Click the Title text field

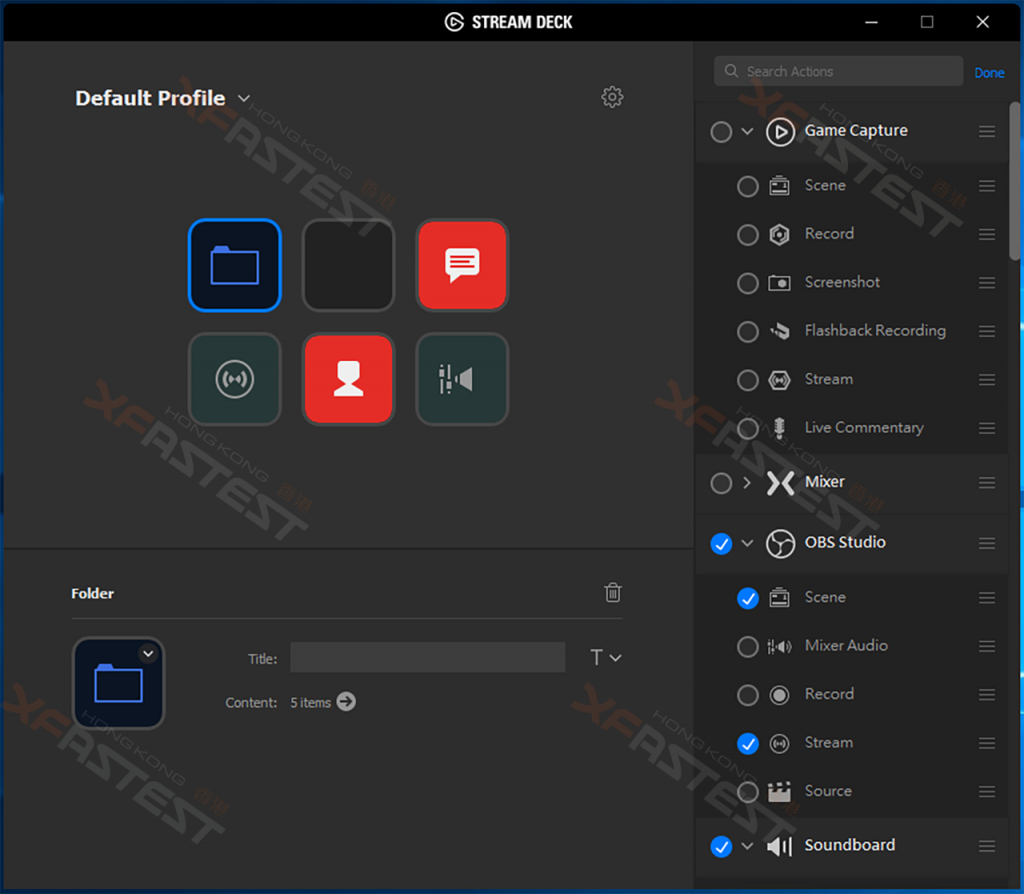point(428,657)
